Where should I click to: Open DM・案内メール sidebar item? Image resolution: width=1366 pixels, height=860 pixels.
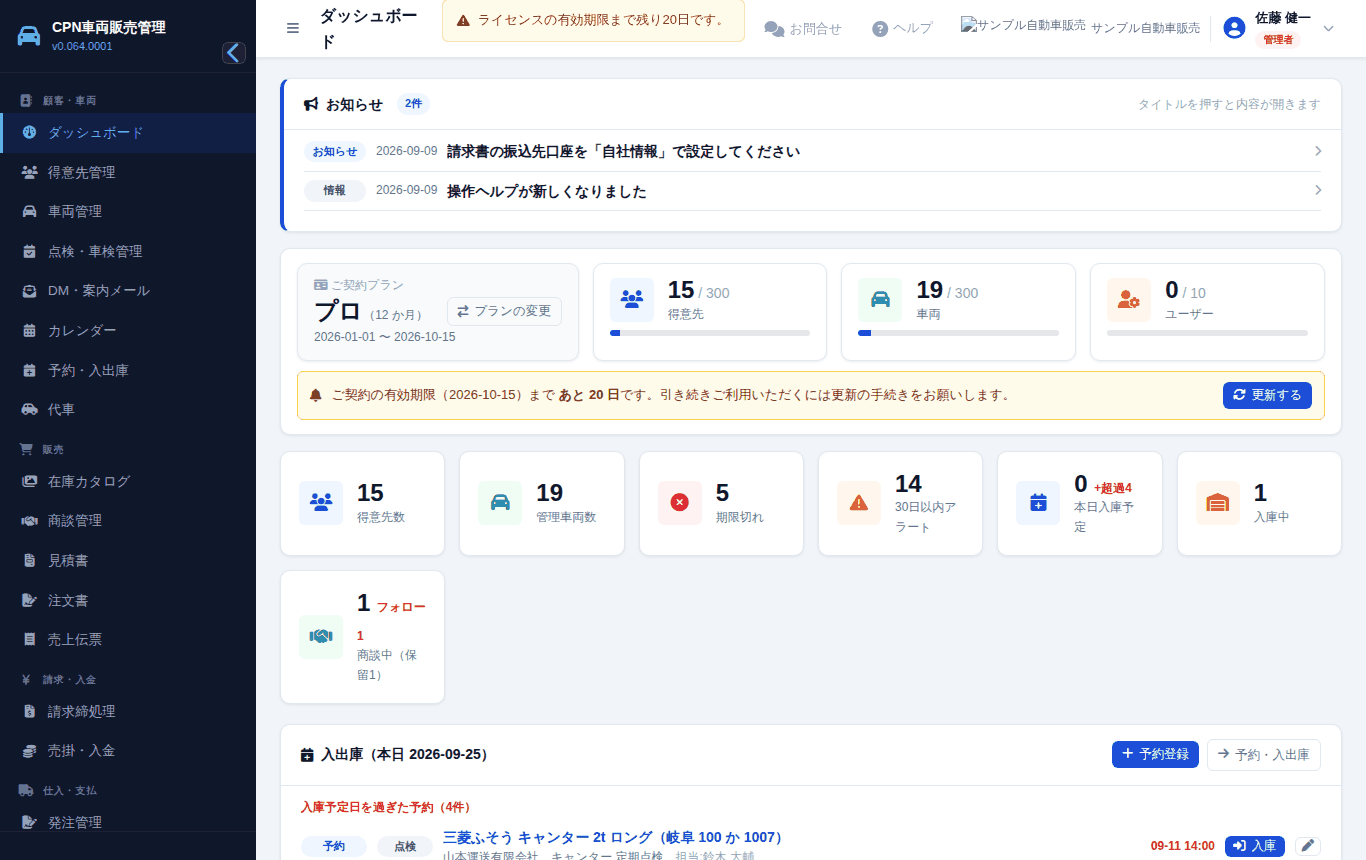pos(128,291)
